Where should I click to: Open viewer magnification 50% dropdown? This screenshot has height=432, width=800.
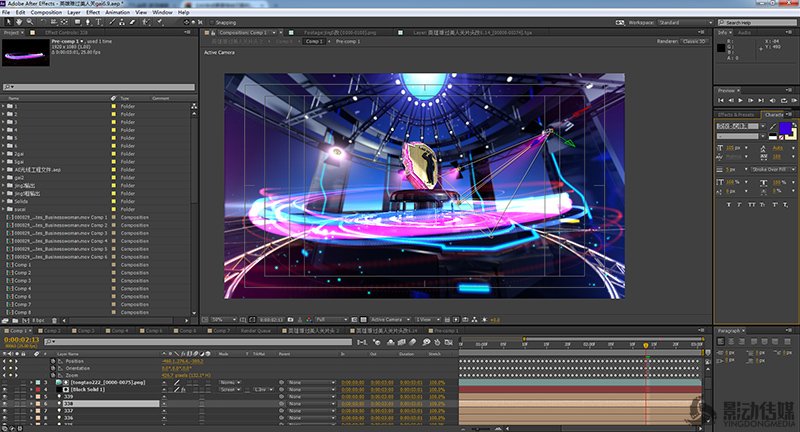pyautogui.click(x=222, y=318)
